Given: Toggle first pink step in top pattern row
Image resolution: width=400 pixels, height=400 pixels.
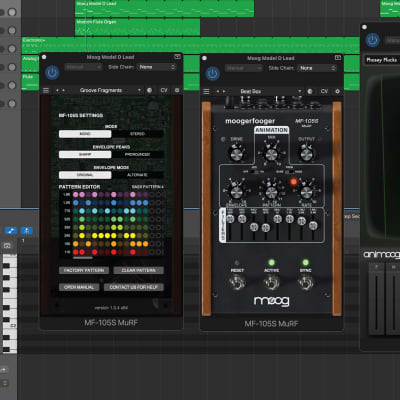Looking at the screenshot, I should coord(76,194).
